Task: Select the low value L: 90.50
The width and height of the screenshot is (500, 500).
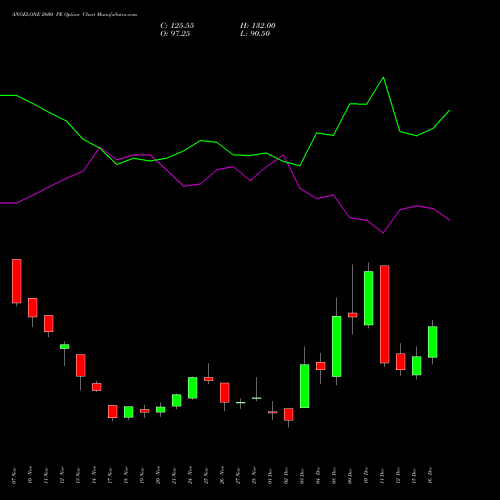Action: point(255,34)
